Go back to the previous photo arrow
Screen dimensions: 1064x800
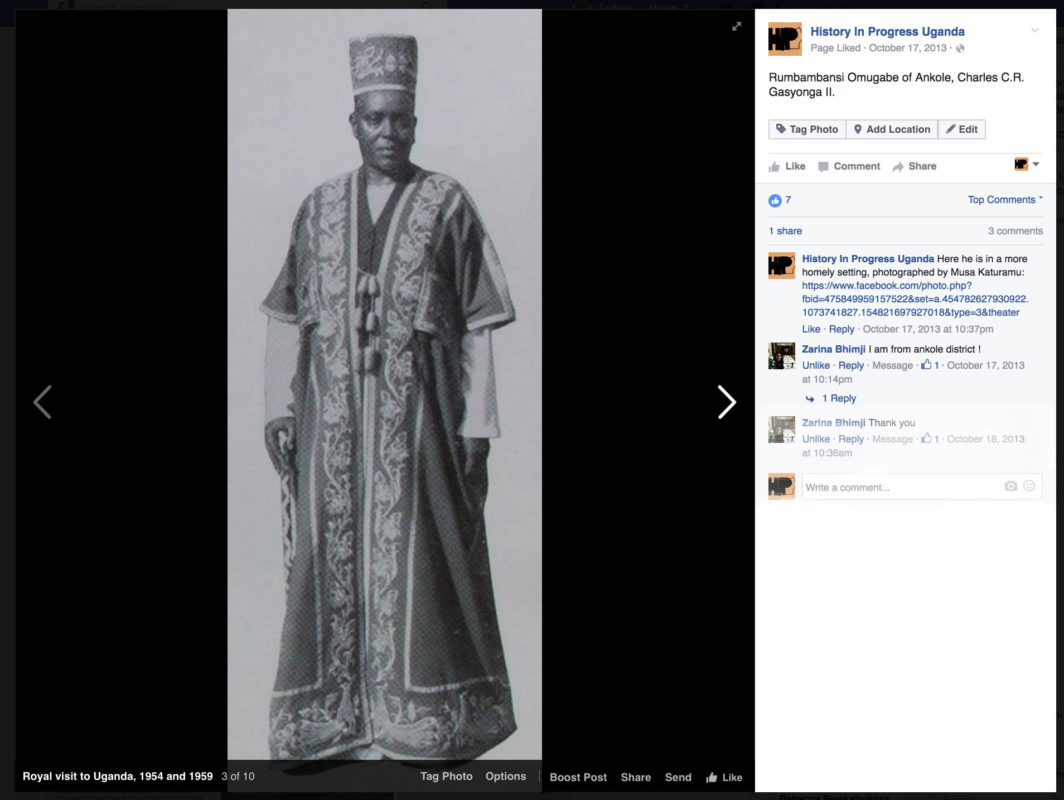(42, 402)
